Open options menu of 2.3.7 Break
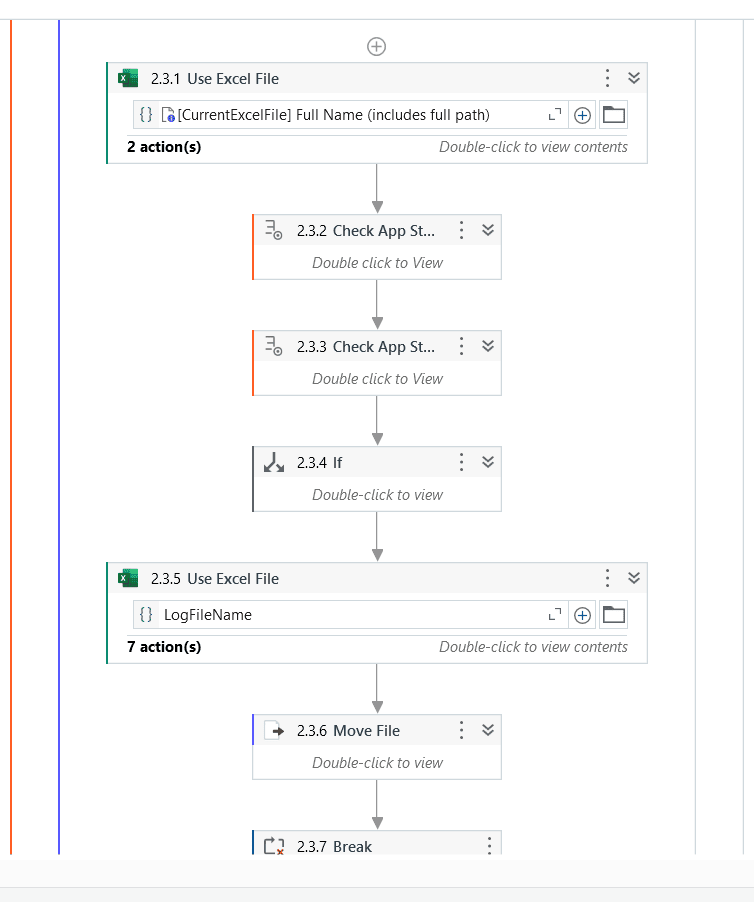 [x=489, y=846]
